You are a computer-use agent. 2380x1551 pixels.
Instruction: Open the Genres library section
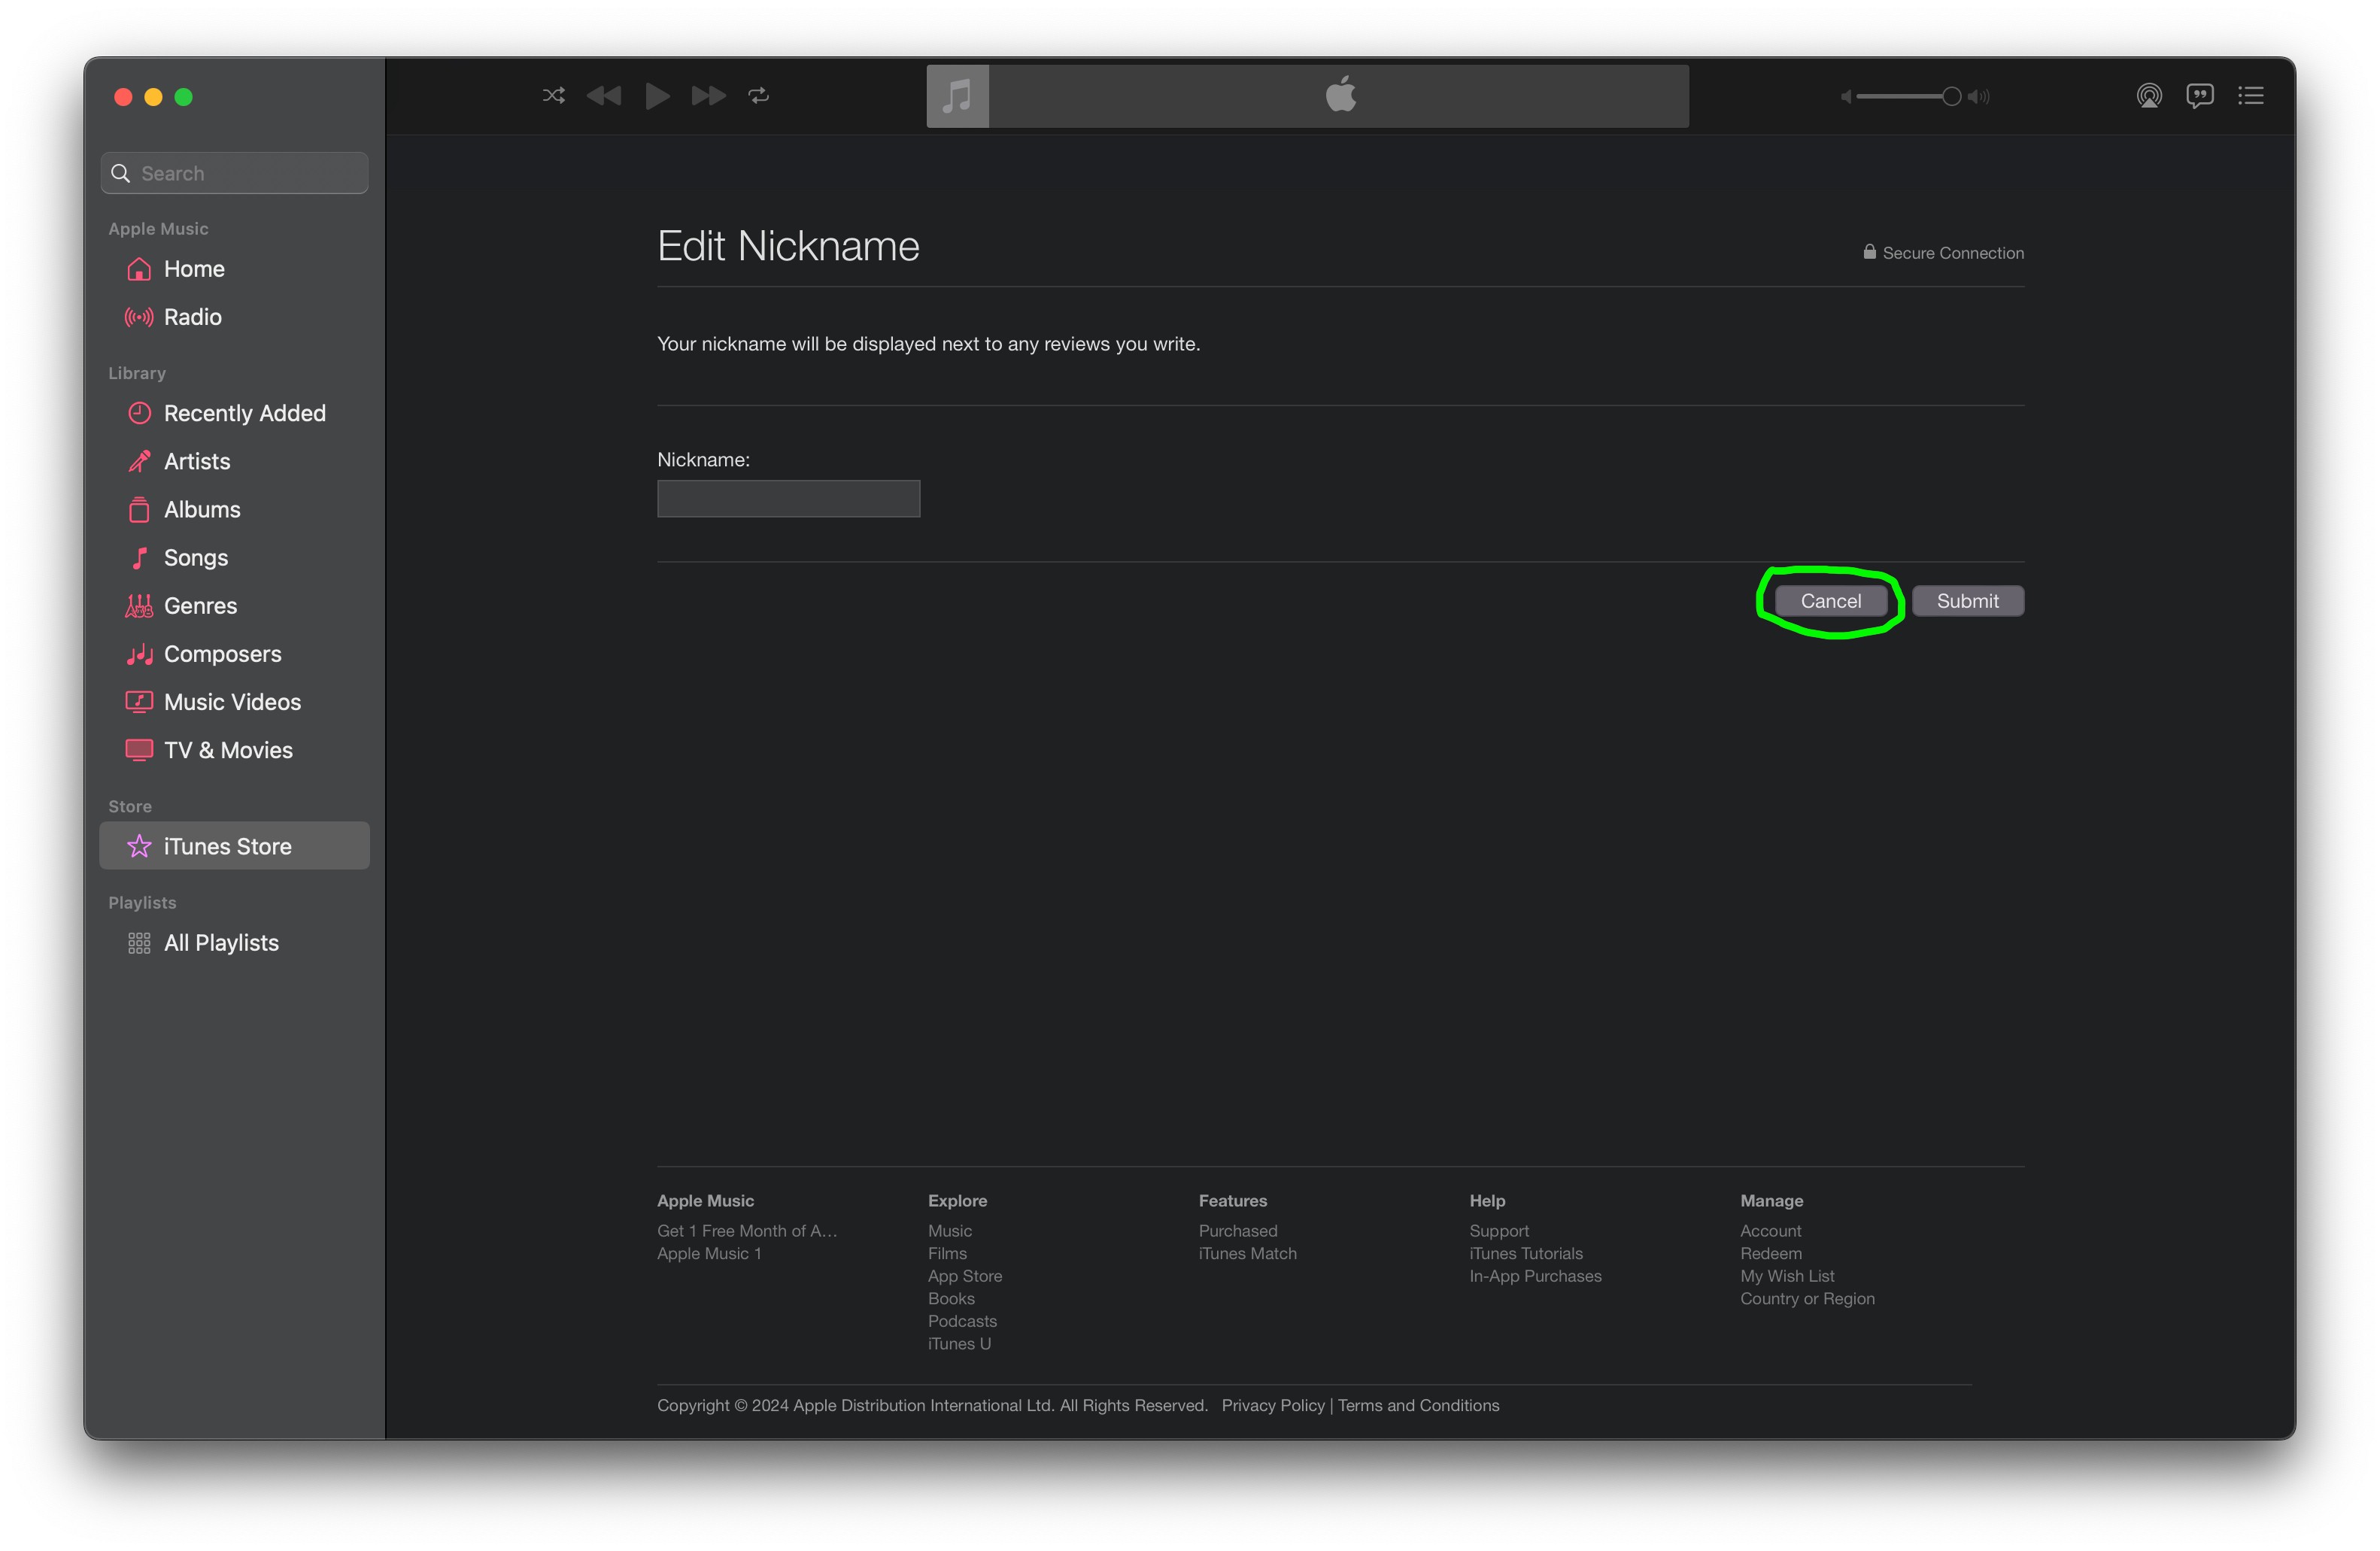click(x=200, y=606)
